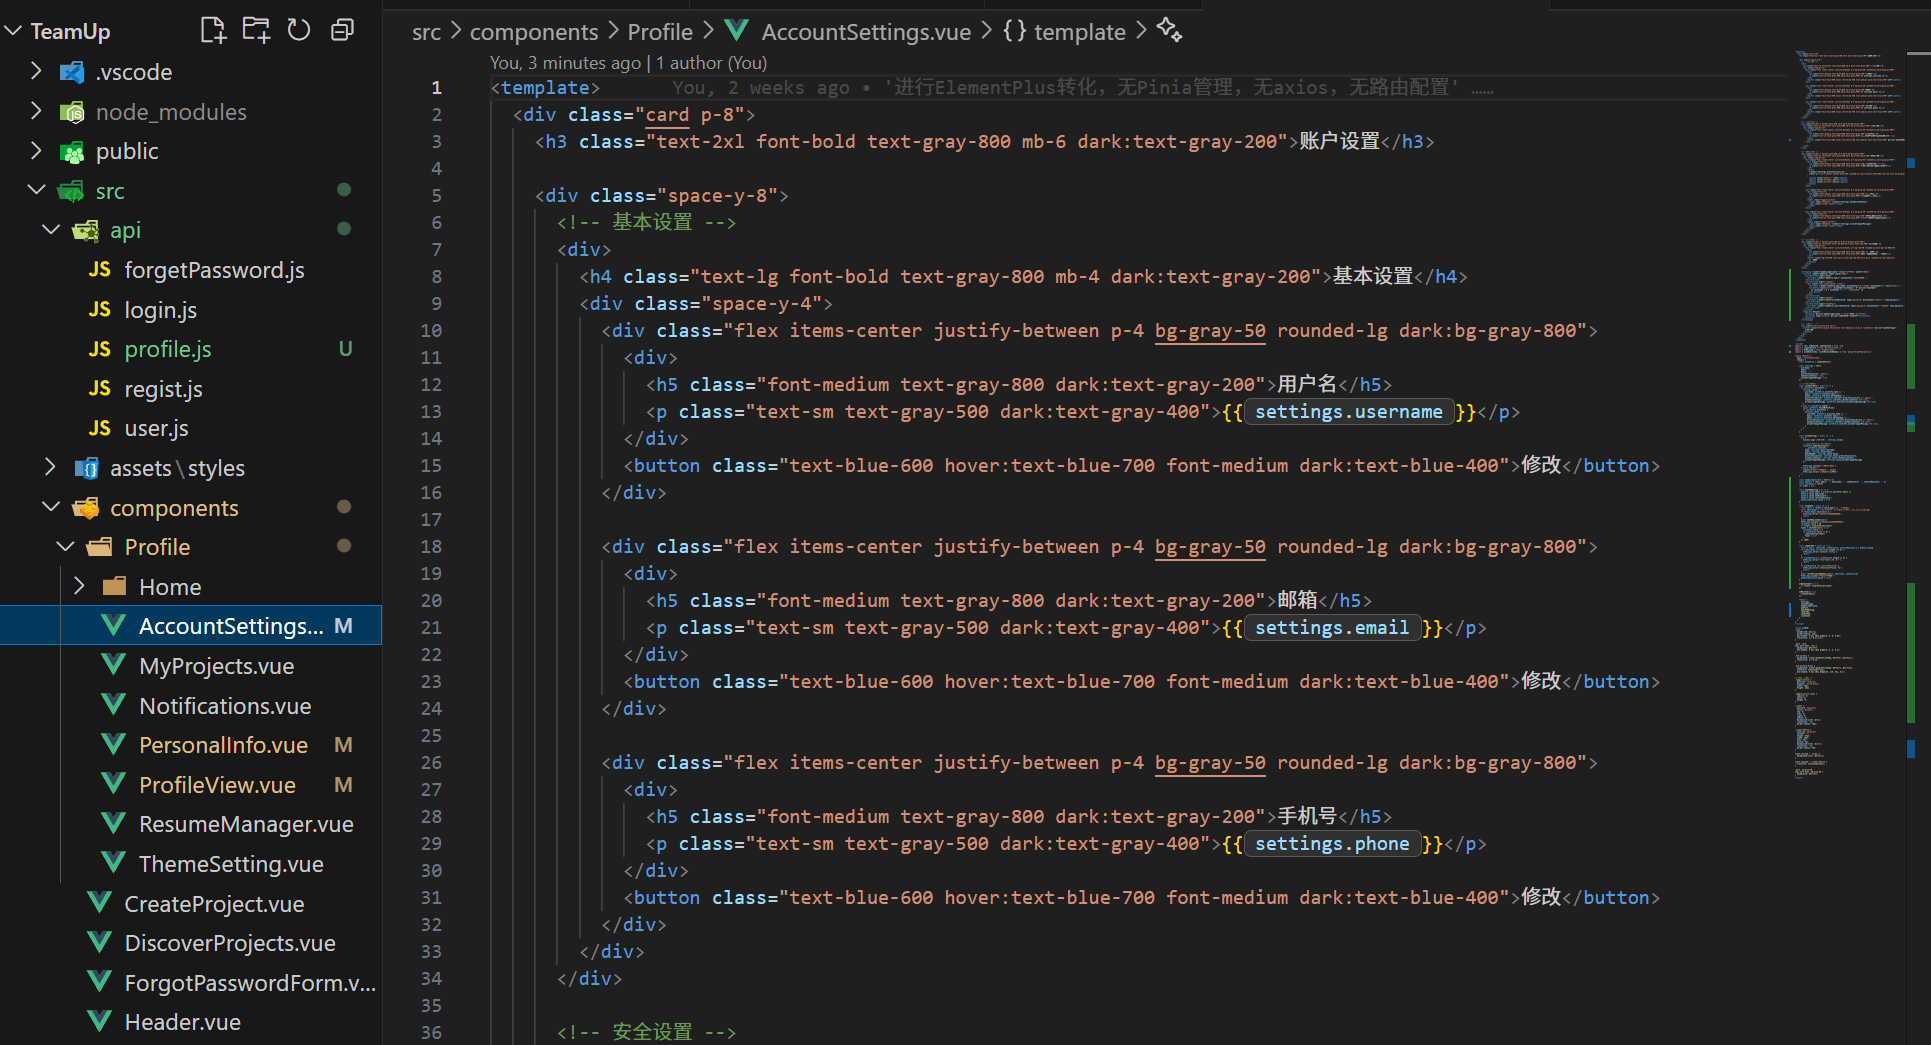Image resolution: width=1931 pixels, height=1045 pixels.
Task: Click the Vue icon beside ResumeManager.vue
Action: click(114, 824)
